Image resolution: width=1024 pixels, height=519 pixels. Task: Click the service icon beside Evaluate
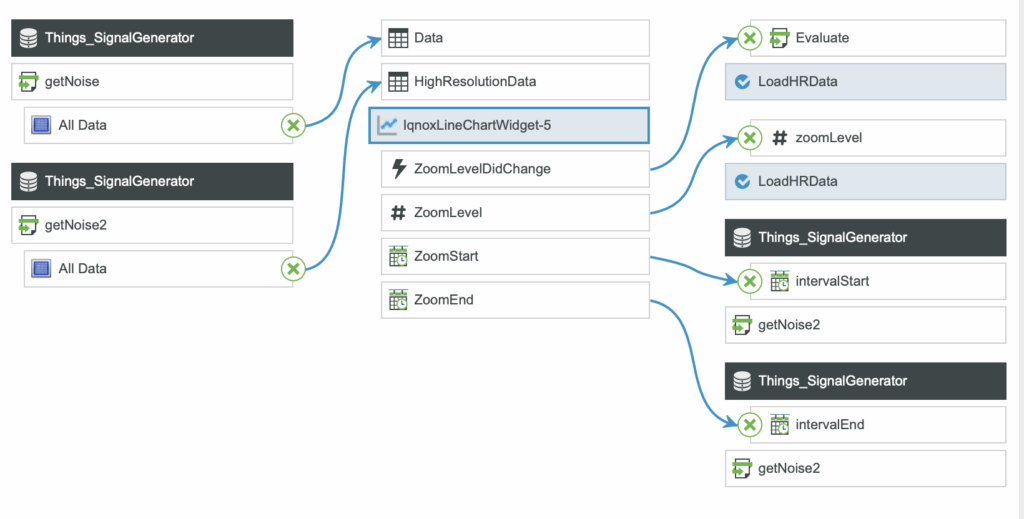pyautogui.click(x=779, y=38)
